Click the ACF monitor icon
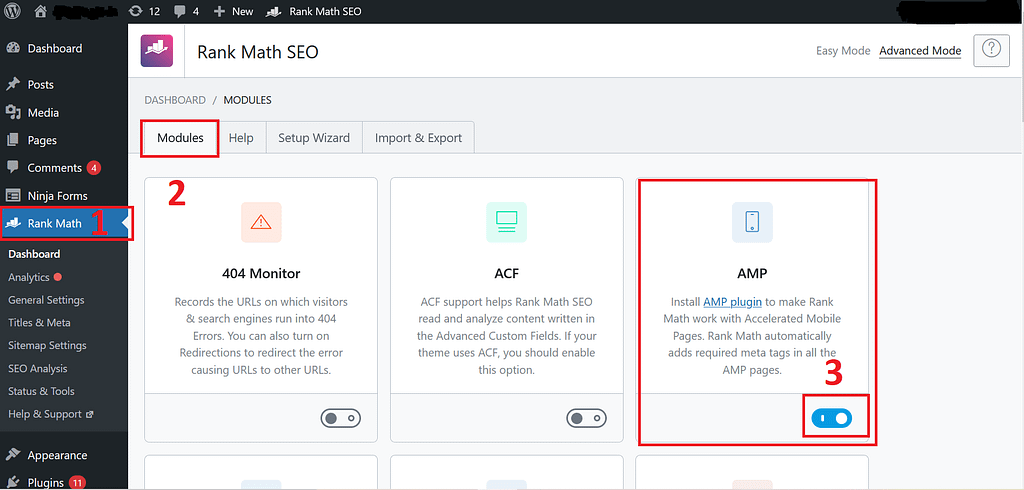 (507, 222)
